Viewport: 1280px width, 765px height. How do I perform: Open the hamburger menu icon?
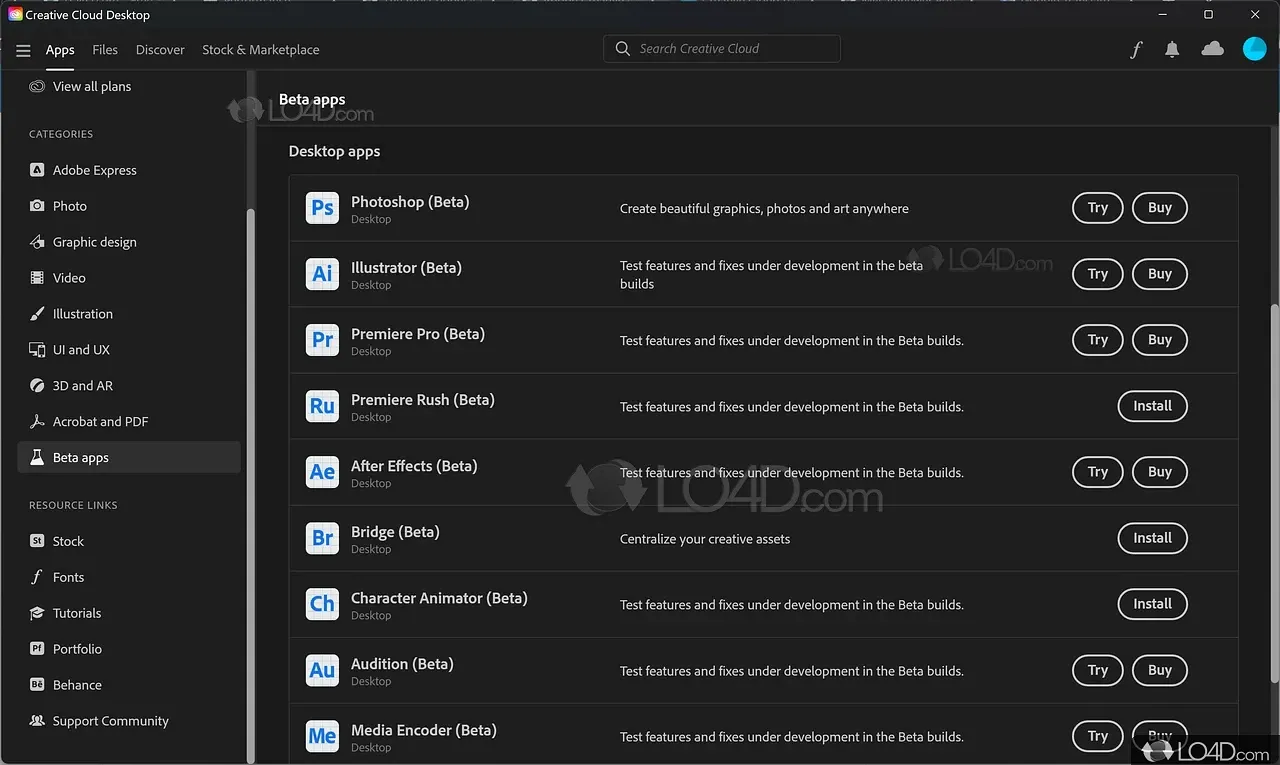pyautogui.click(x=23, y=50)
